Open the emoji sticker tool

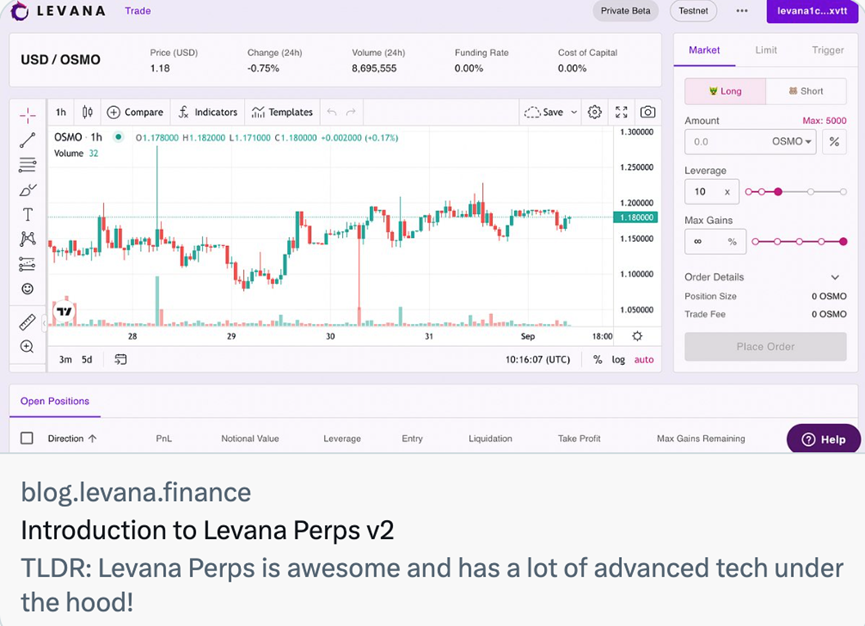coord(27,289)
